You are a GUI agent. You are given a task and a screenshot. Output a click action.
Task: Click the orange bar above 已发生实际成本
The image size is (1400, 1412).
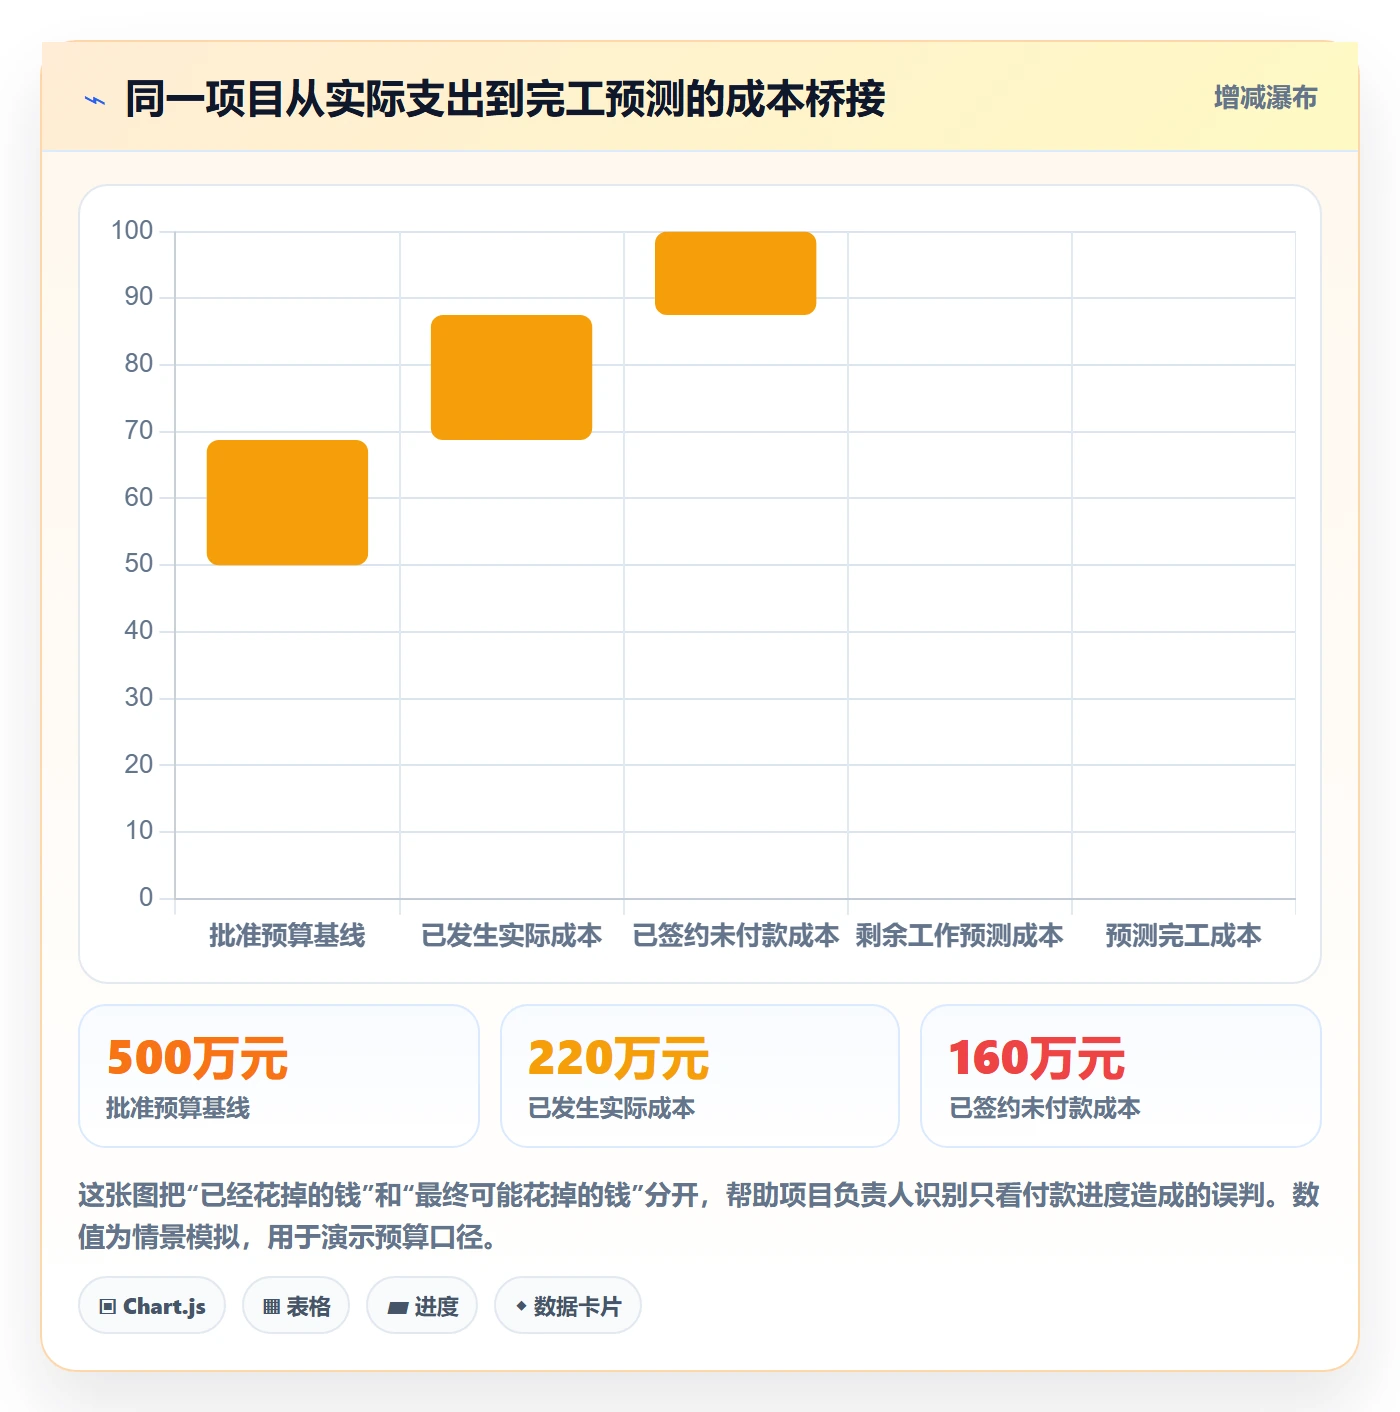pos(512,377)
